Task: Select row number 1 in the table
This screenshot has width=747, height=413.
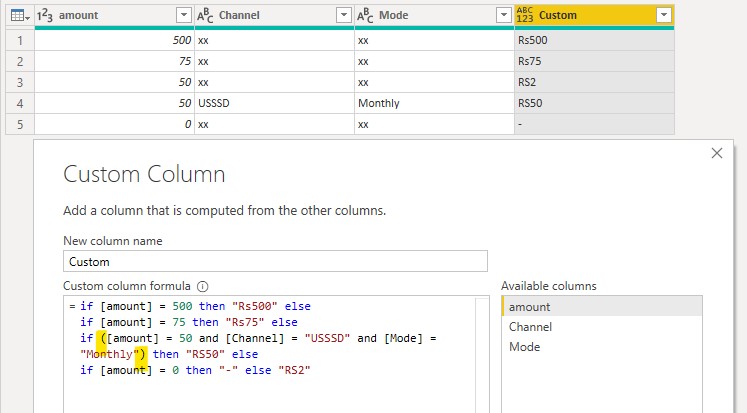Action: (20, 40)
